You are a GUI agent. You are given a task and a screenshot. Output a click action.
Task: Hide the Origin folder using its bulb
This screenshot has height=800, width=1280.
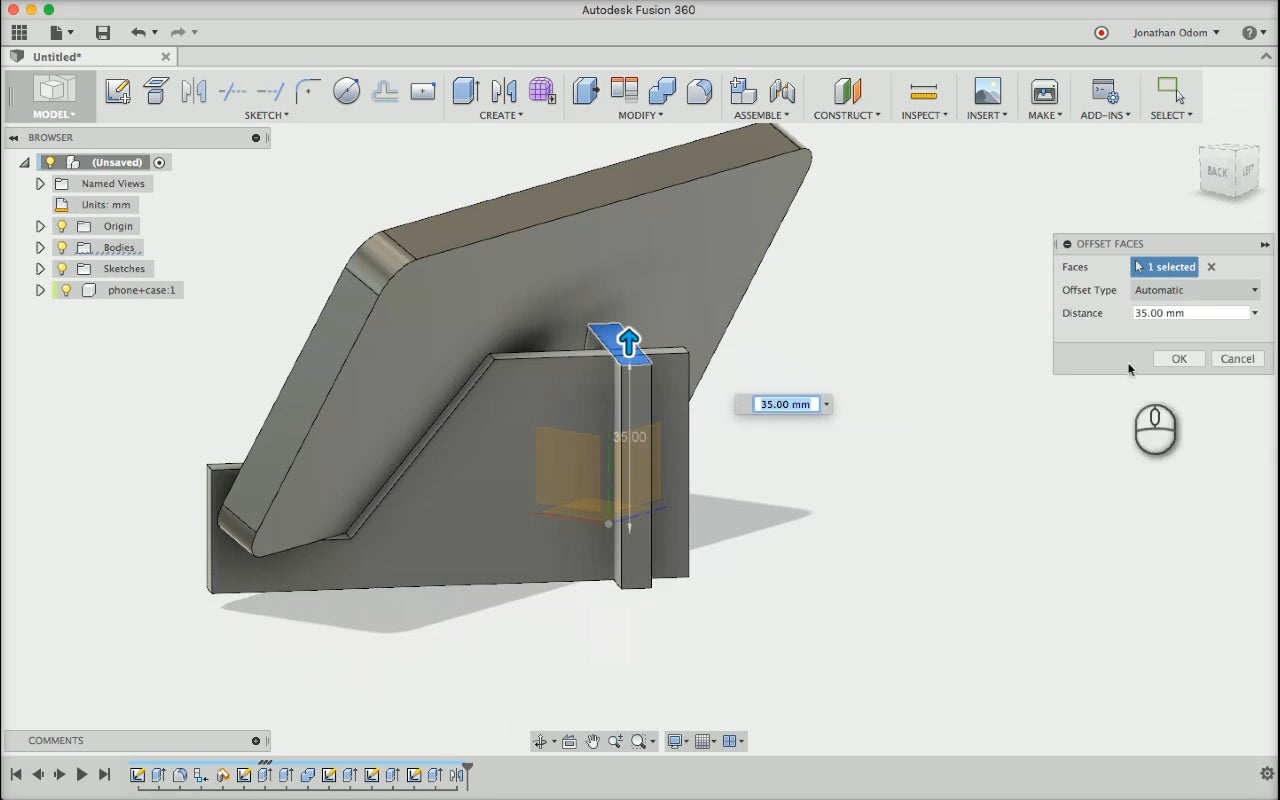coord(62,227)
